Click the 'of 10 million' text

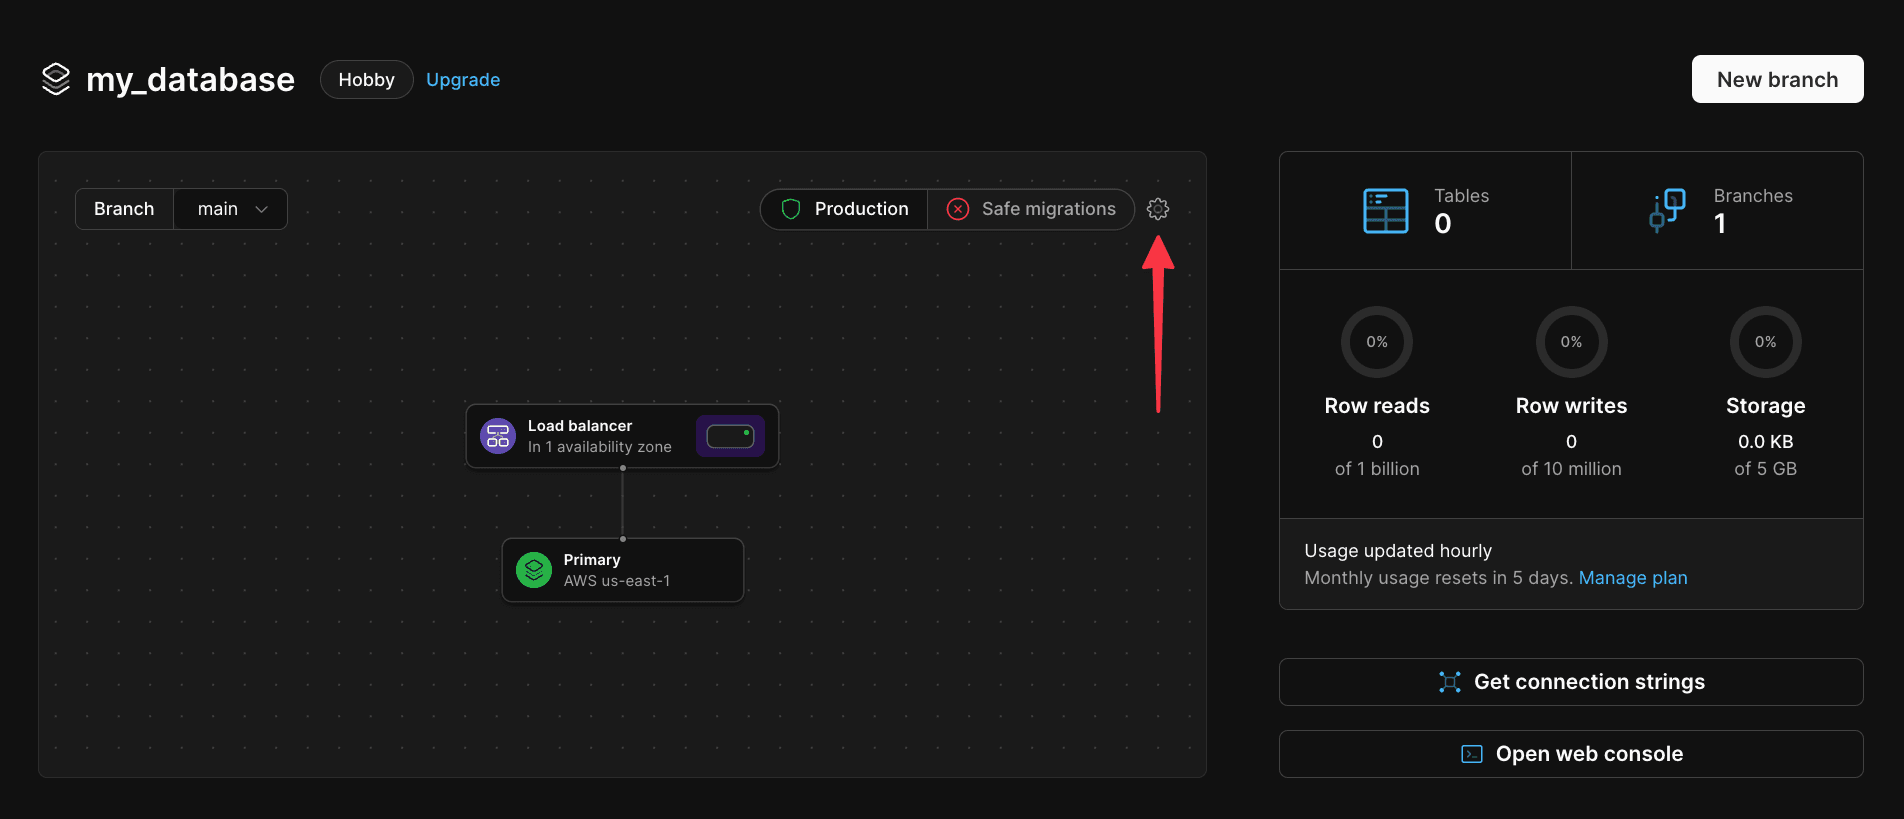1571,469
